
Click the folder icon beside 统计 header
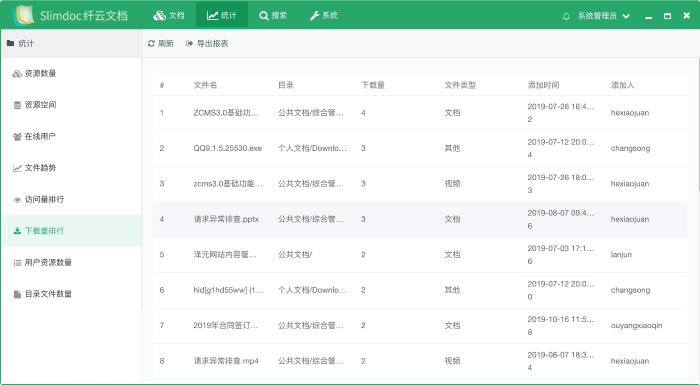pos(10,43)
